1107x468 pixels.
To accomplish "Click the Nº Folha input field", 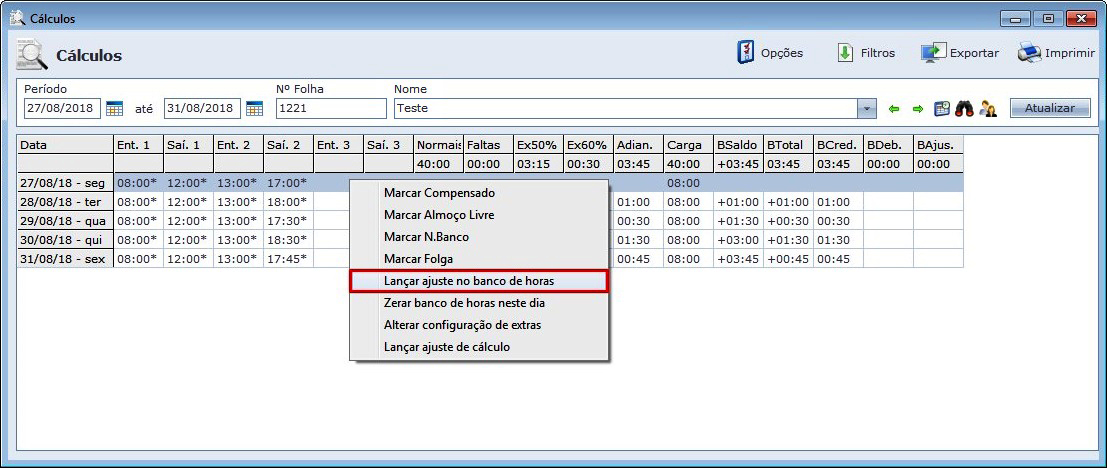I will click(330, 108).
